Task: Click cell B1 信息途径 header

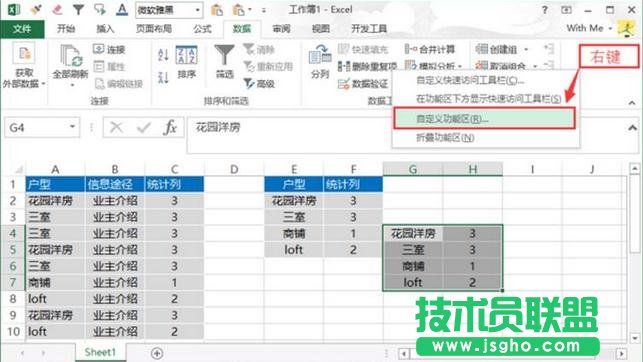Action: [115, 184]
